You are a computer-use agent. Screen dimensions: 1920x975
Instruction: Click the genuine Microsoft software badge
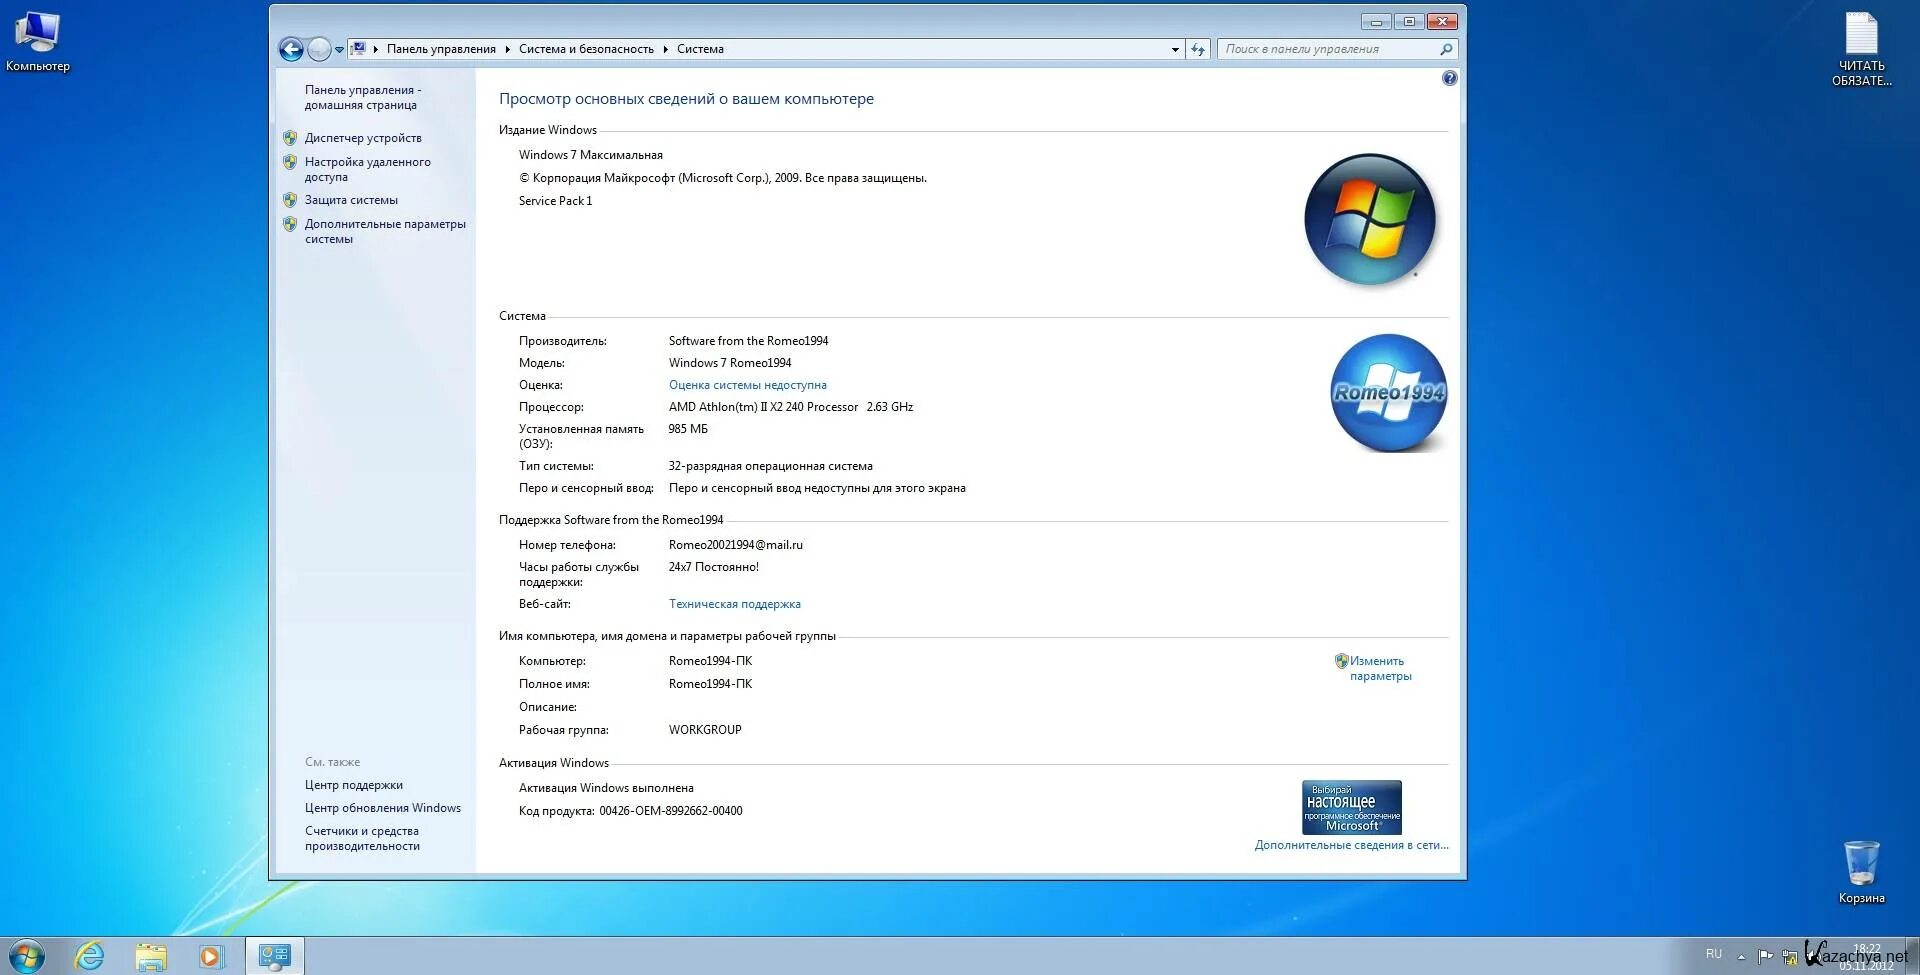pyautogui.click(x=1352, y=808)
